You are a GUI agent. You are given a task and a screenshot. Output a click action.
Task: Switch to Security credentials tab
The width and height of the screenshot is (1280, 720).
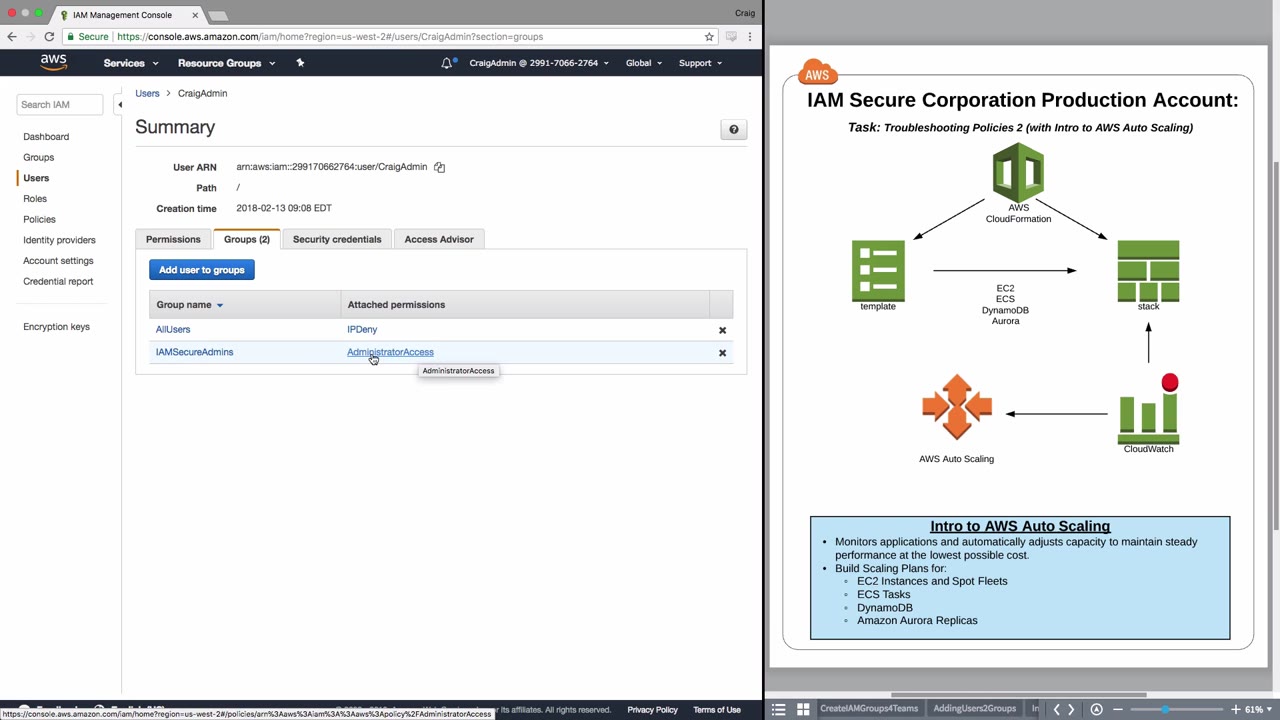[337, 240]
